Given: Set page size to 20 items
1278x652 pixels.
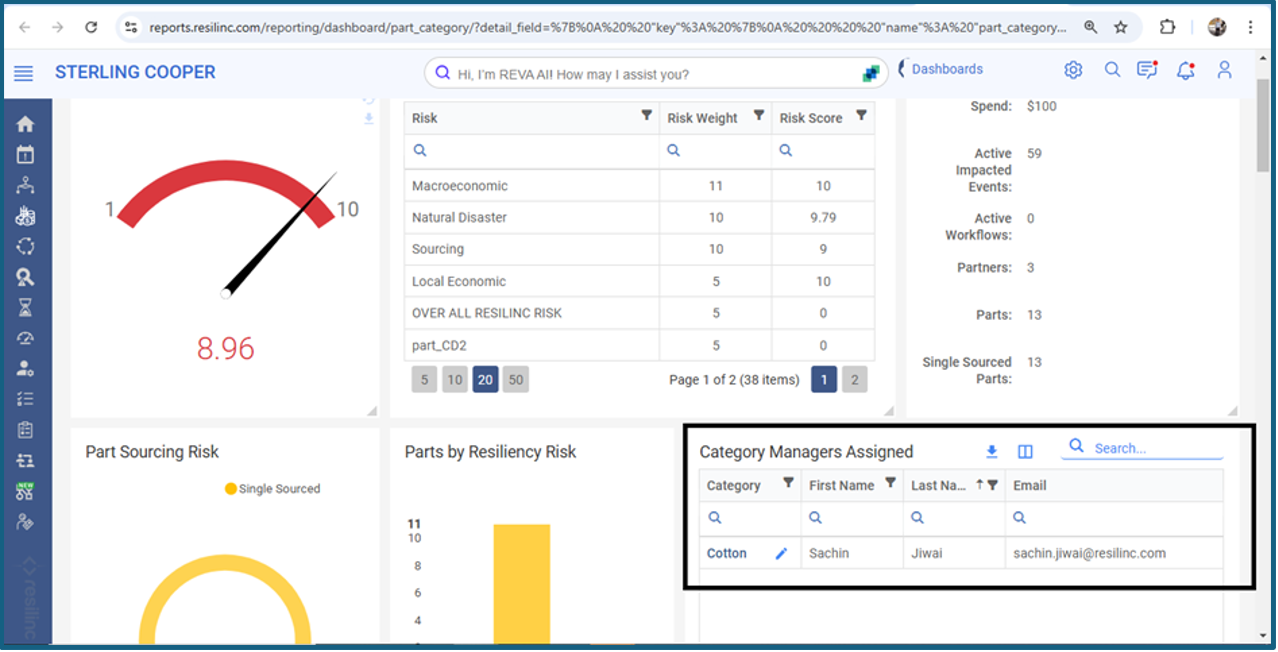Looking at the screenshot, I should (485, 380).
